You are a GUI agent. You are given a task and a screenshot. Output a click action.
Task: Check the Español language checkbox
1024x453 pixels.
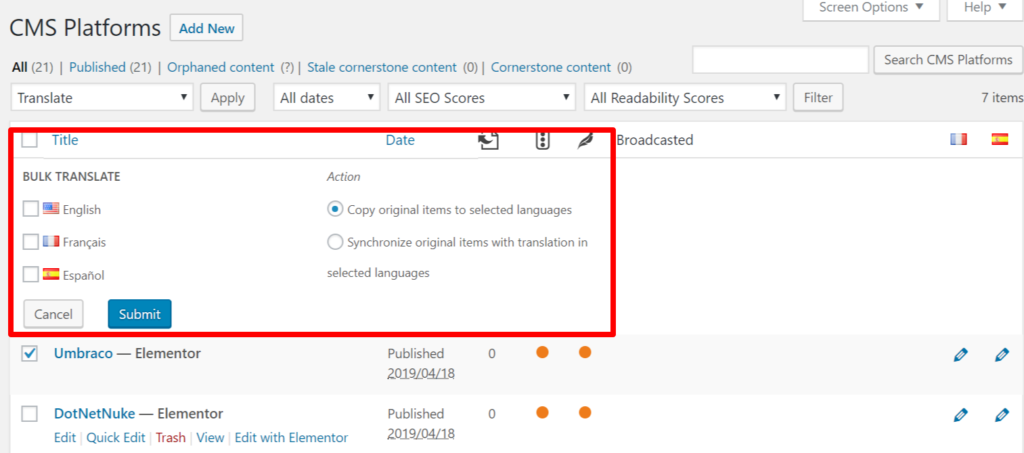pyautogui.click(x=31, y=274)
